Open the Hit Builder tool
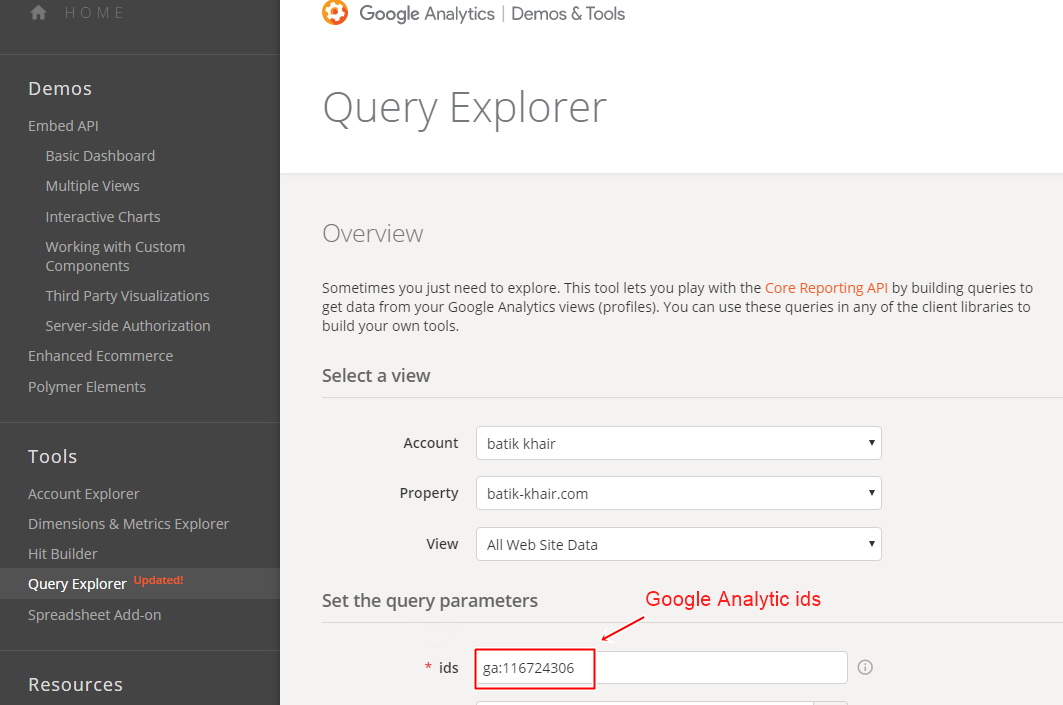This screenshot has width=1063, height=705. point(62,554)
